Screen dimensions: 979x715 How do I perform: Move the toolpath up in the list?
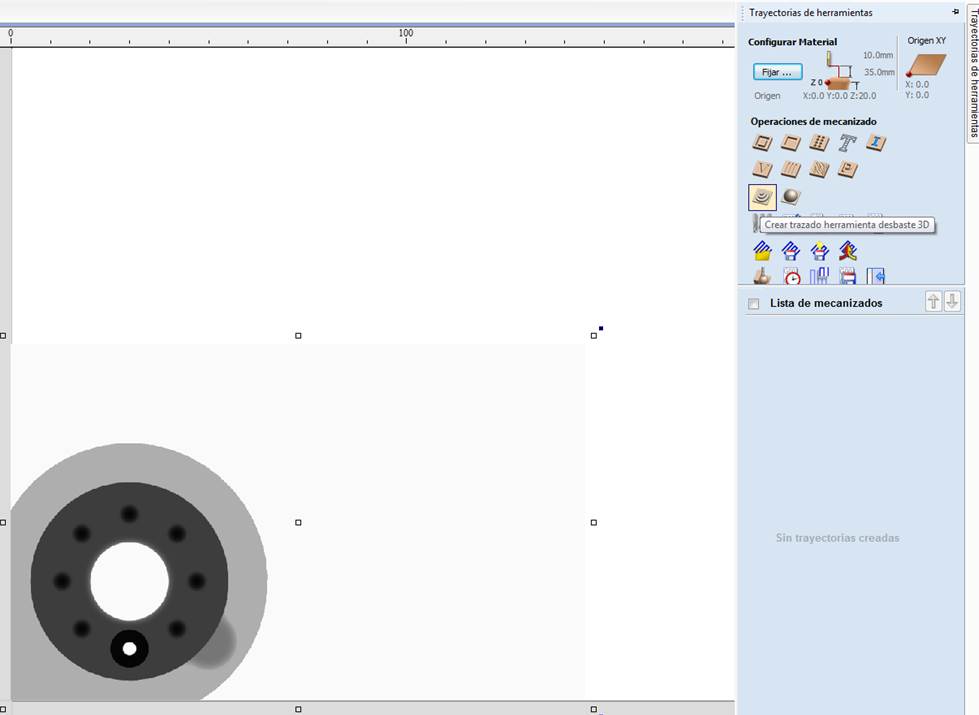(933, 302)
